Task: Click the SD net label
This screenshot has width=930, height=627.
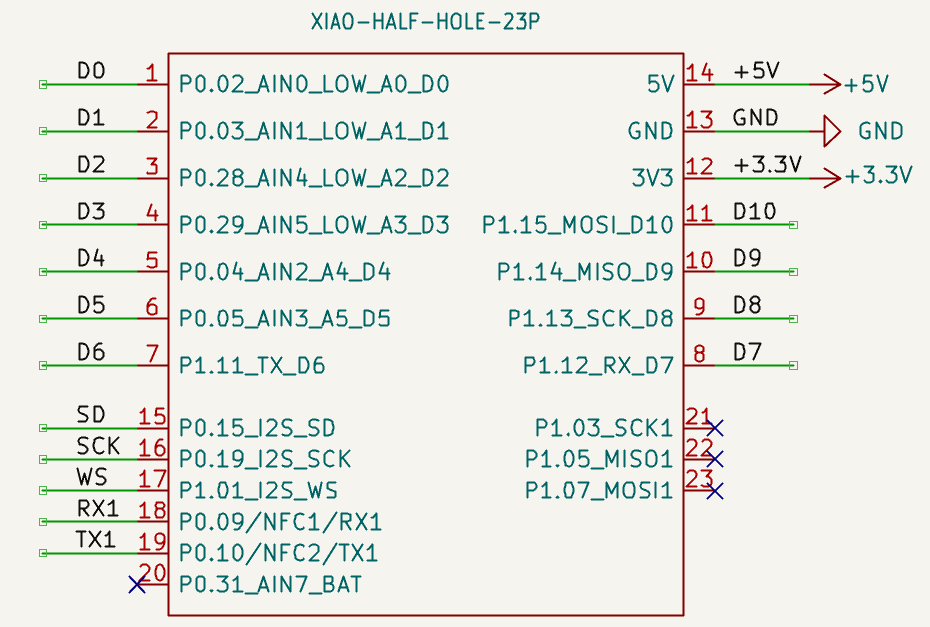Action: (91, 415)
